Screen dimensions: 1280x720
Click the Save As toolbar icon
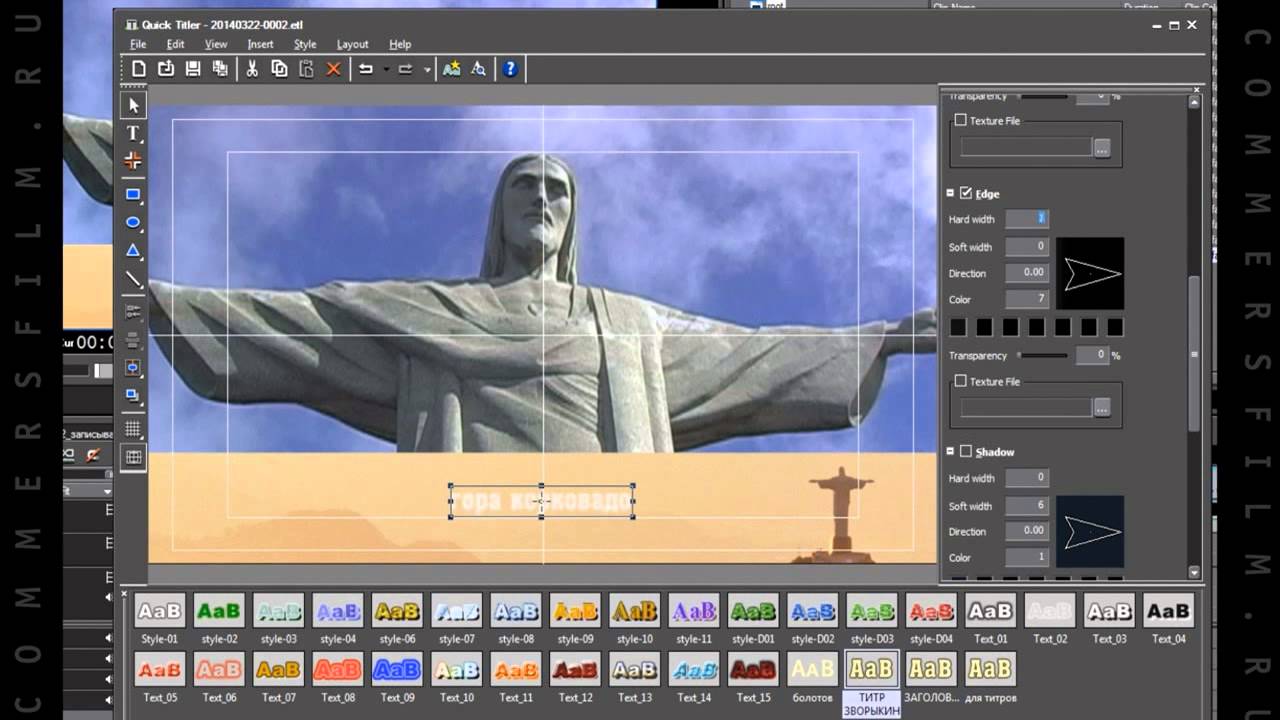coord(220,69)
